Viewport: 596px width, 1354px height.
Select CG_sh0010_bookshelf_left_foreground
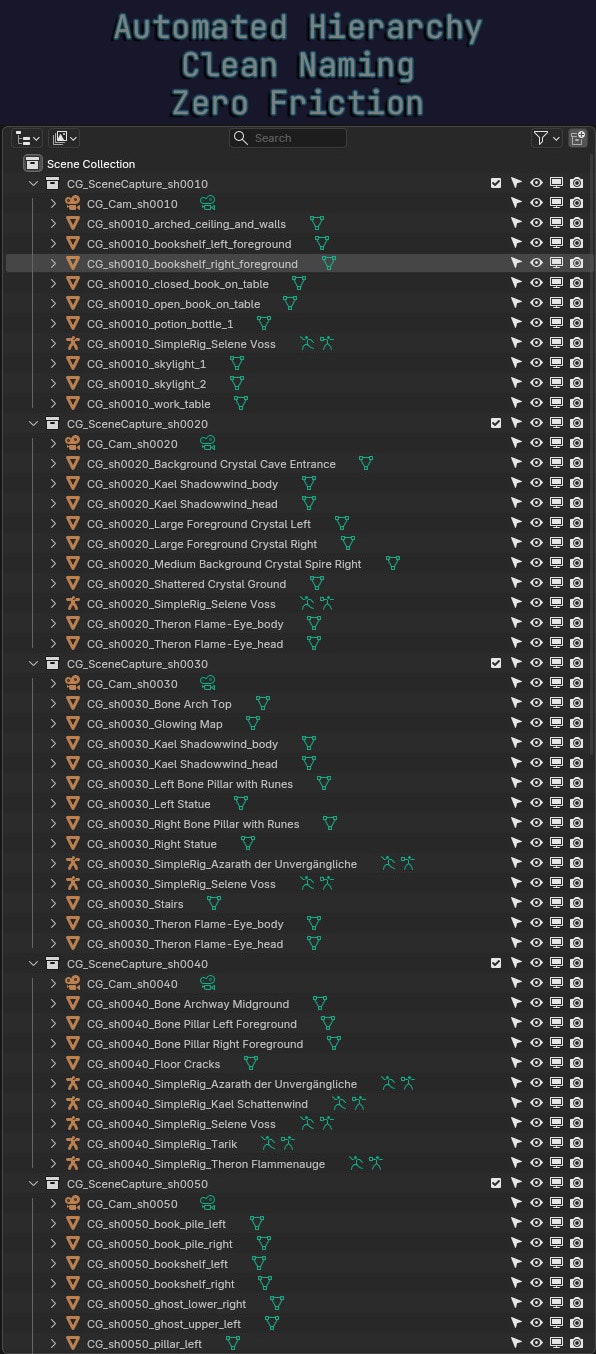point(189,244)
